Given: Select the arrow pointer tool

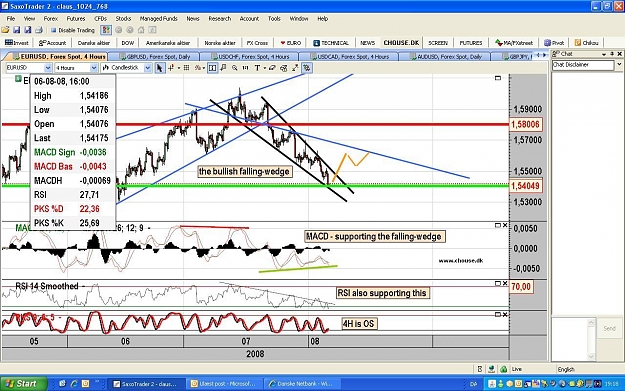Looking at the screenshot, I should click(x=159, y=68).
